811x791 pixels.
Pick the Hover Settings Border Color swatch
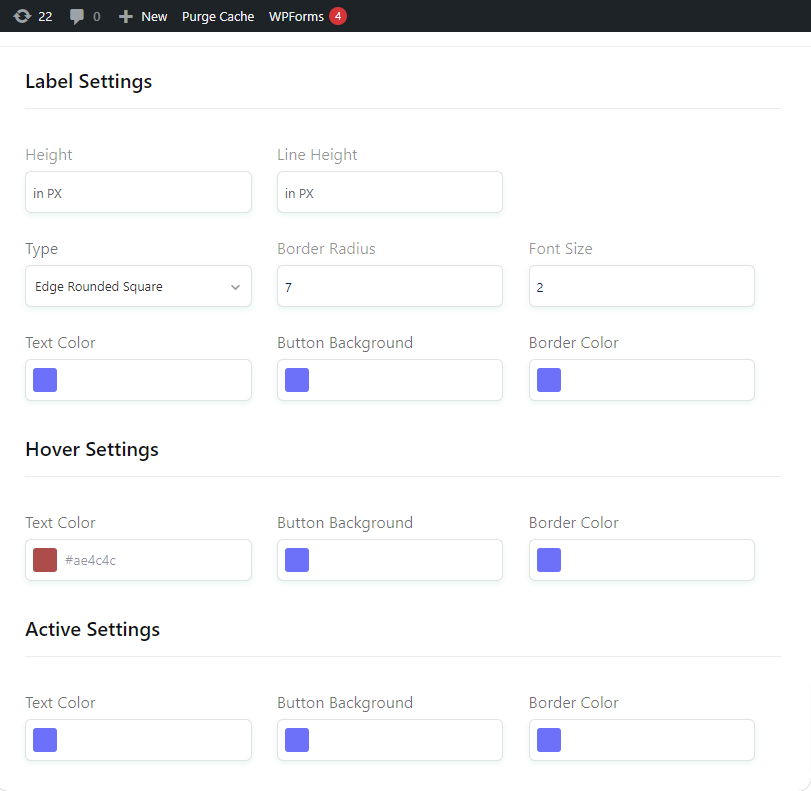tap(549, 560)
